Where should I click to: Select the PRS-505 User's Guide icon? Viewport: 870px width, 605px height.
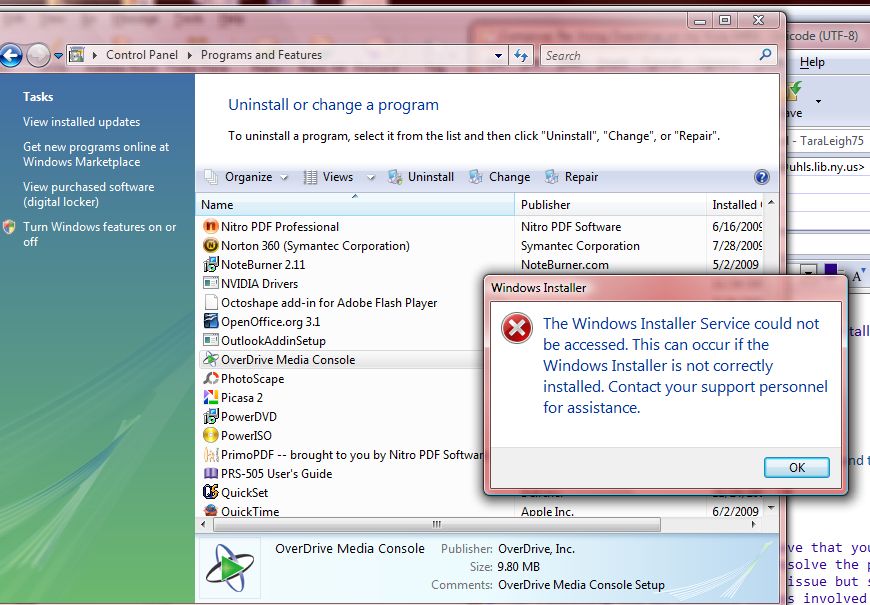point(211,473)
